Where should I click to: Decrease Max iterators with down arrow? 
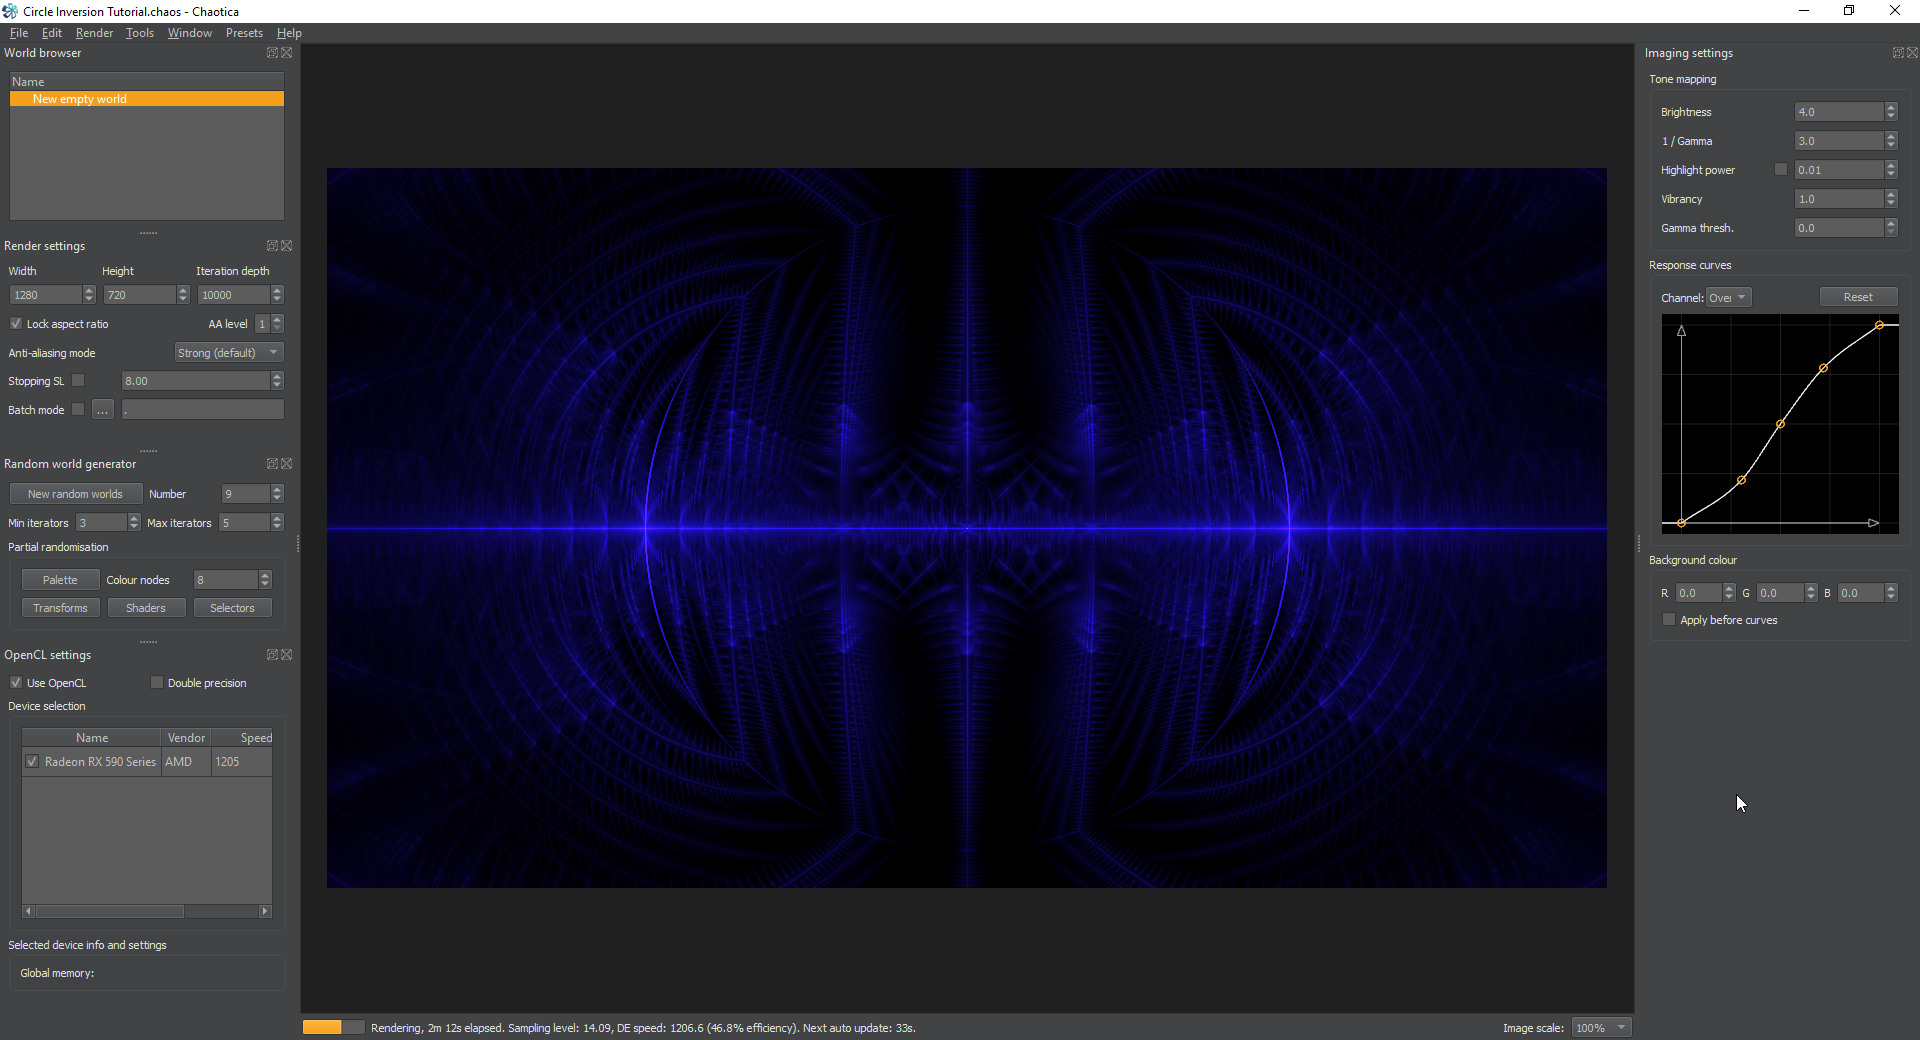click(277, 527)
